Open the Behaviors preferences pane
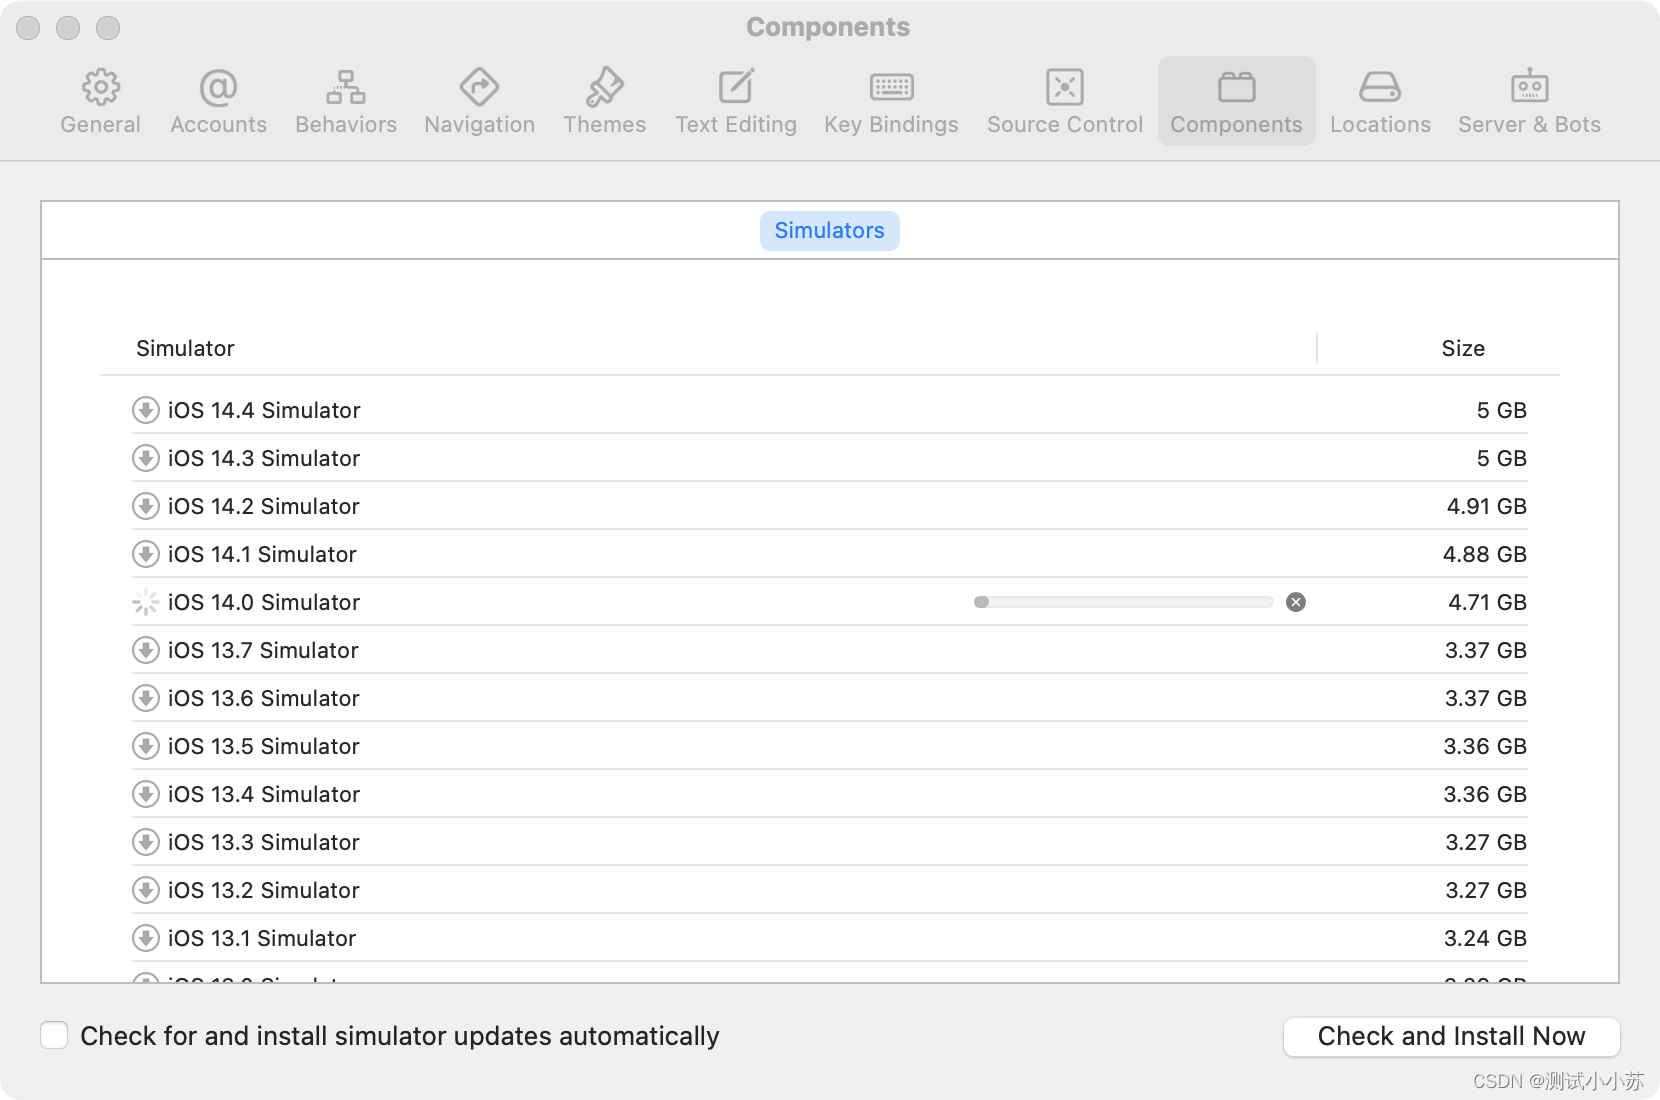 346,101
